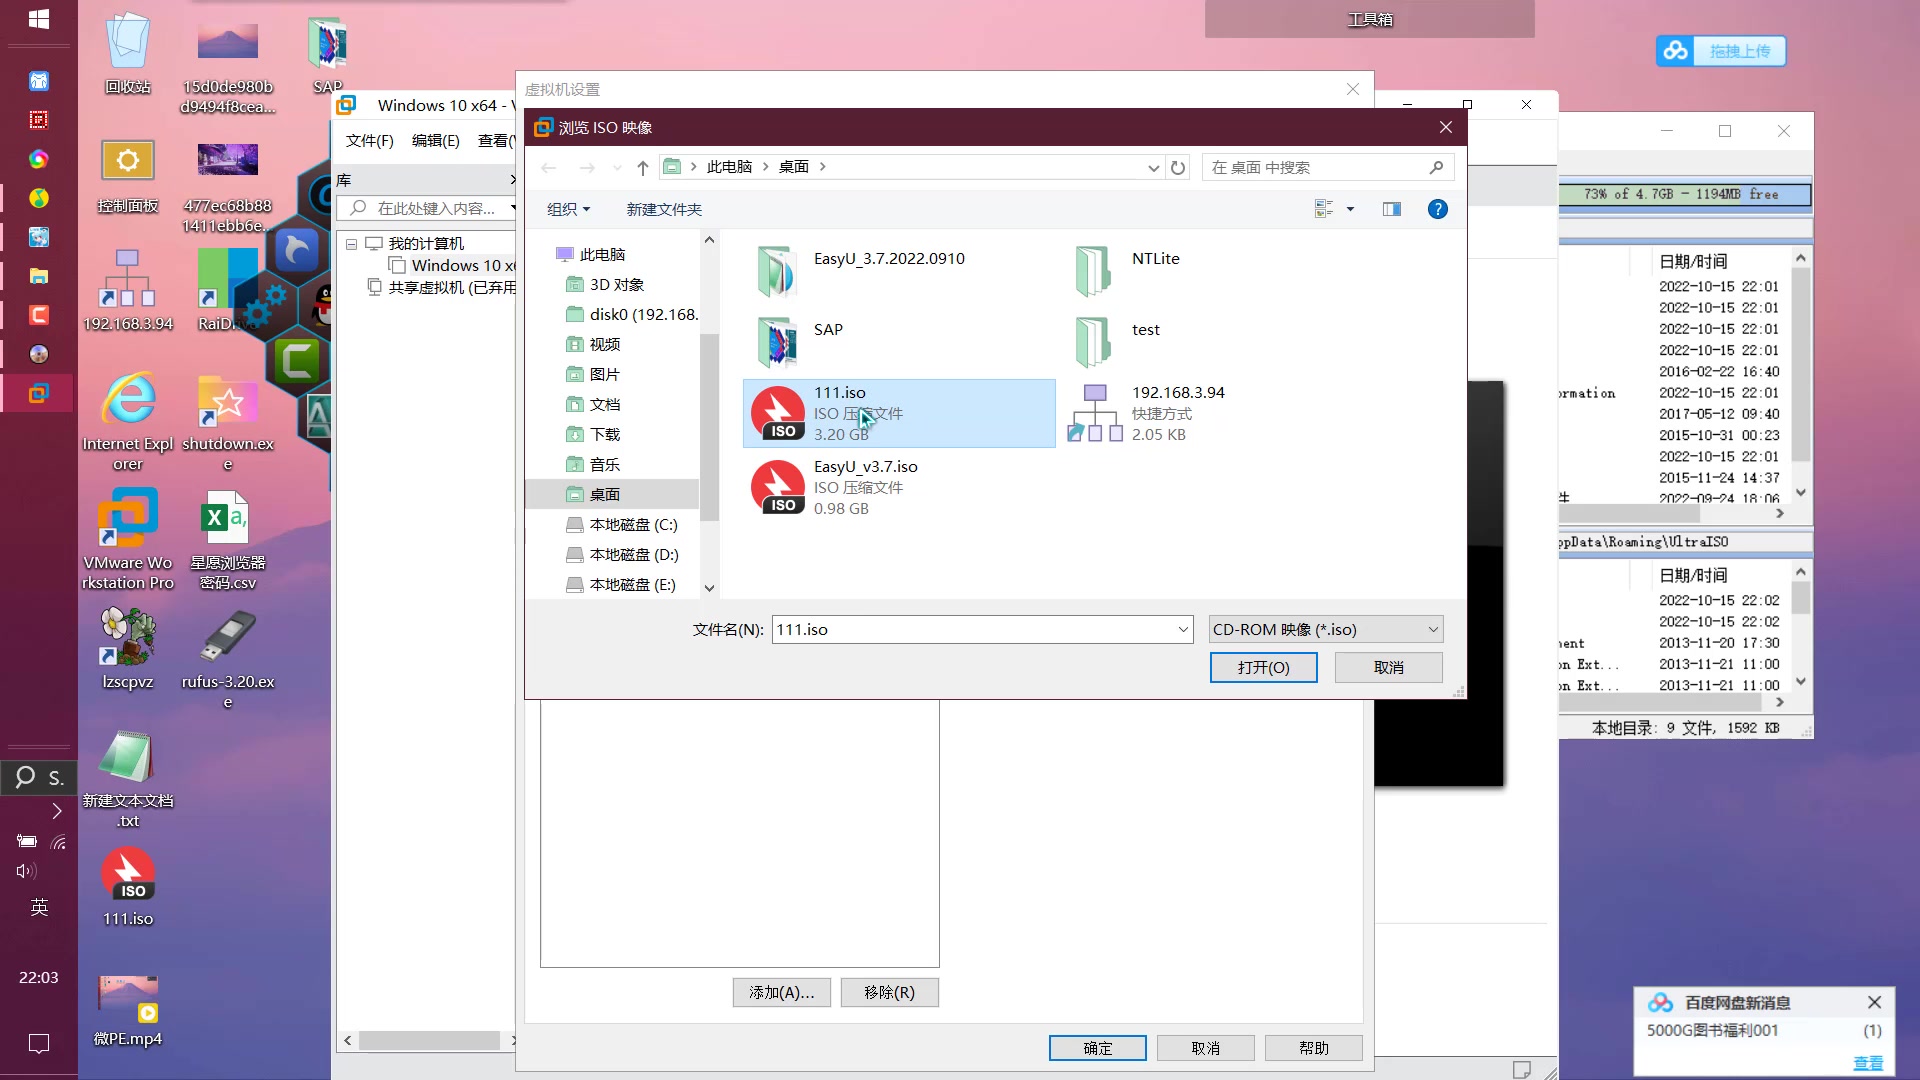Expand the address bar history dropdown
Image resolution: width=1920 pixels, height=1080 pixels.
coord(1153,168)
